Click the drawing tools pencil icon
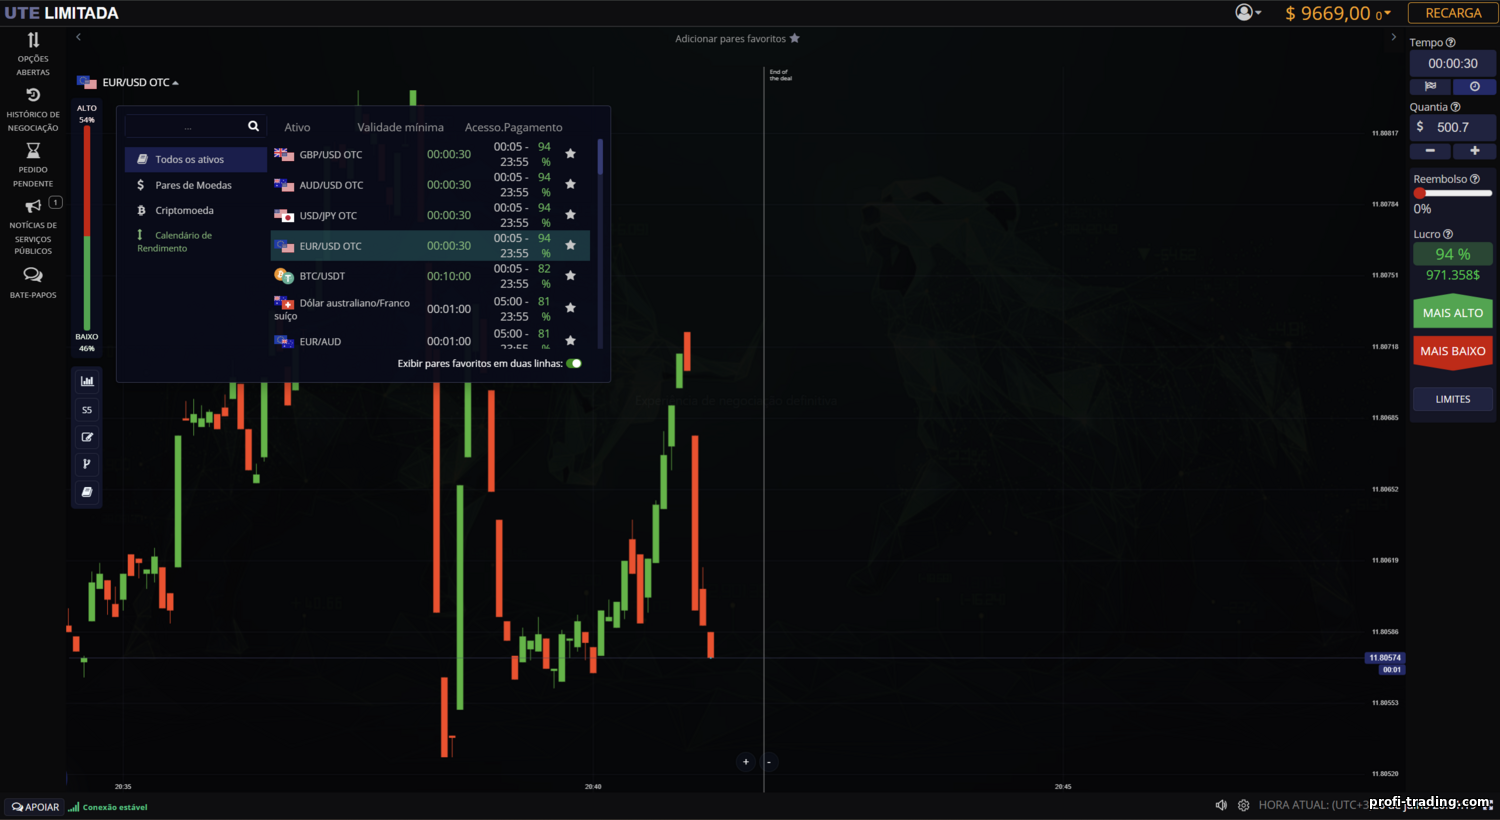Viewport: 1500px width, 820px height. tap(87, 437)
